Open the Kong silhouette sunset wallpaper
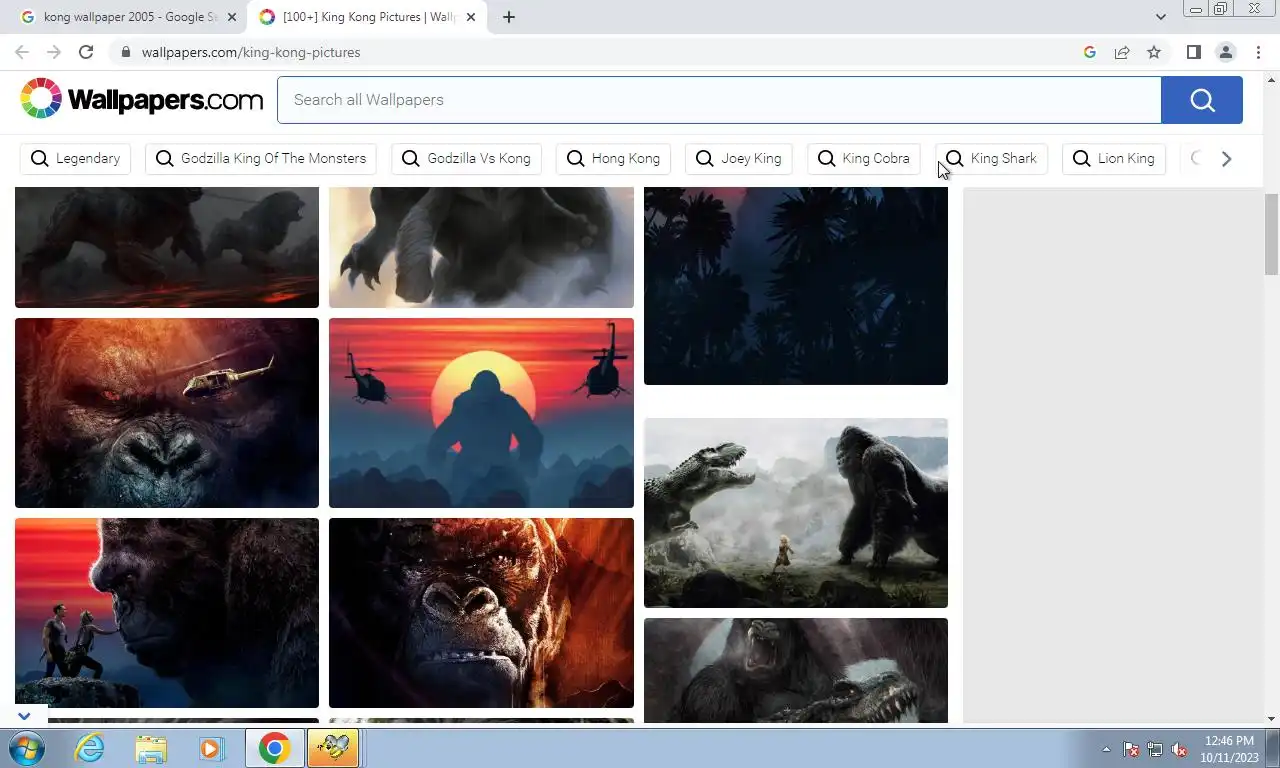1280x768 pixels. tap(481, 413)
